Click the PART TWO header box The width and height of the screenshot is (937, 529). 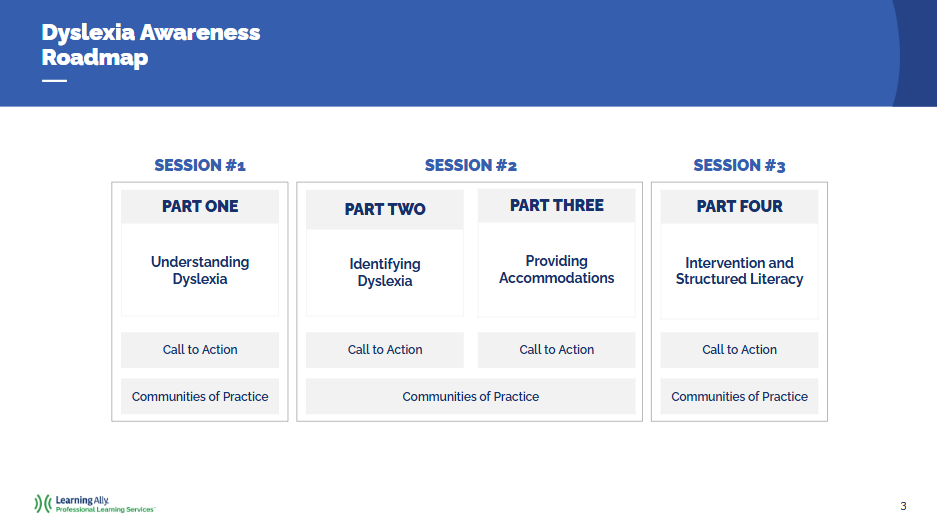coord(385,209)
